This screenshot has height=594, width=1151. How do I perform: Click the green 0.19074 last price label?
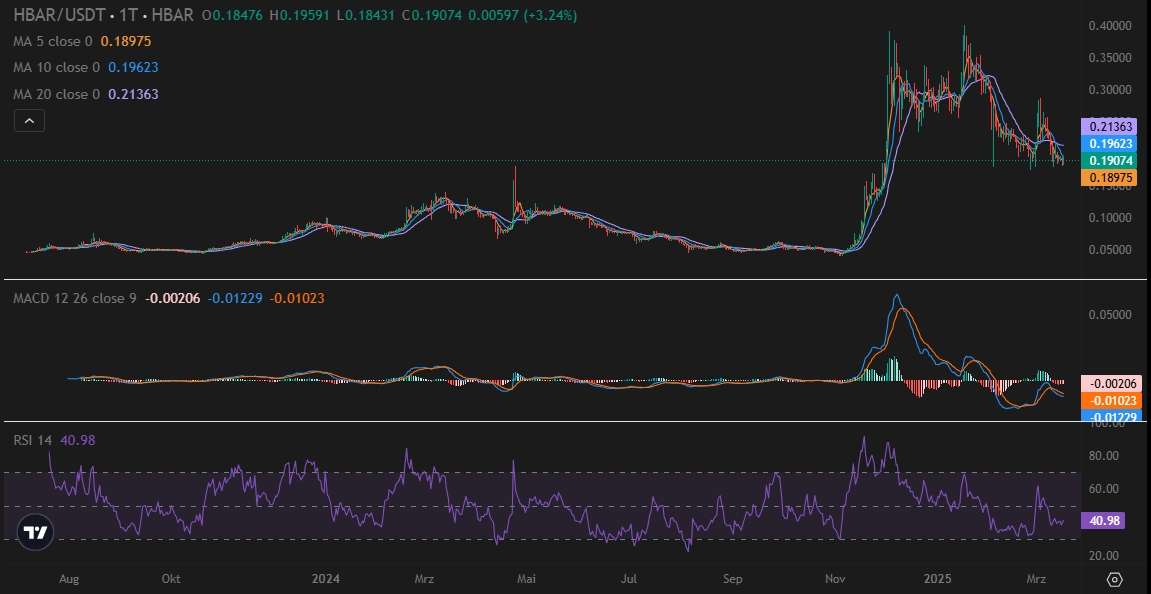point(1110,160)
